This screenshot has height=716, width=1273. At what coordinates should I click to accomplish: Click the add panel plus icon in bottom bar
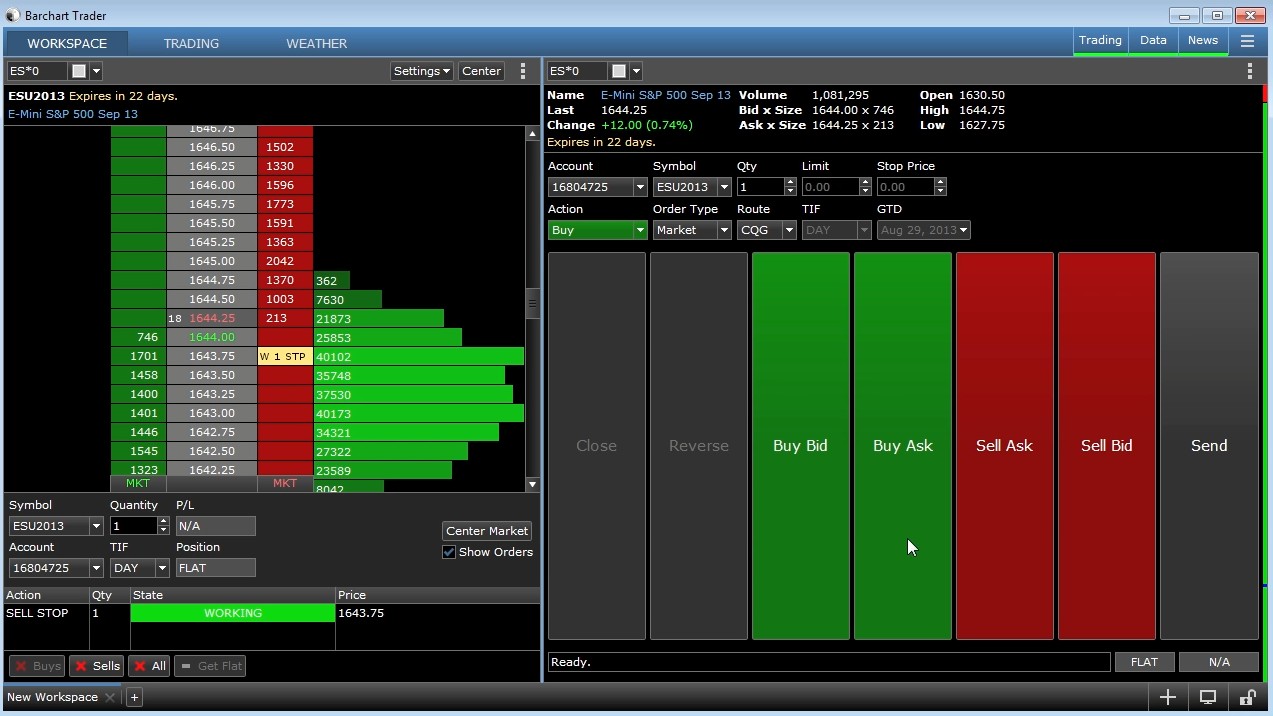point(1167,697)
